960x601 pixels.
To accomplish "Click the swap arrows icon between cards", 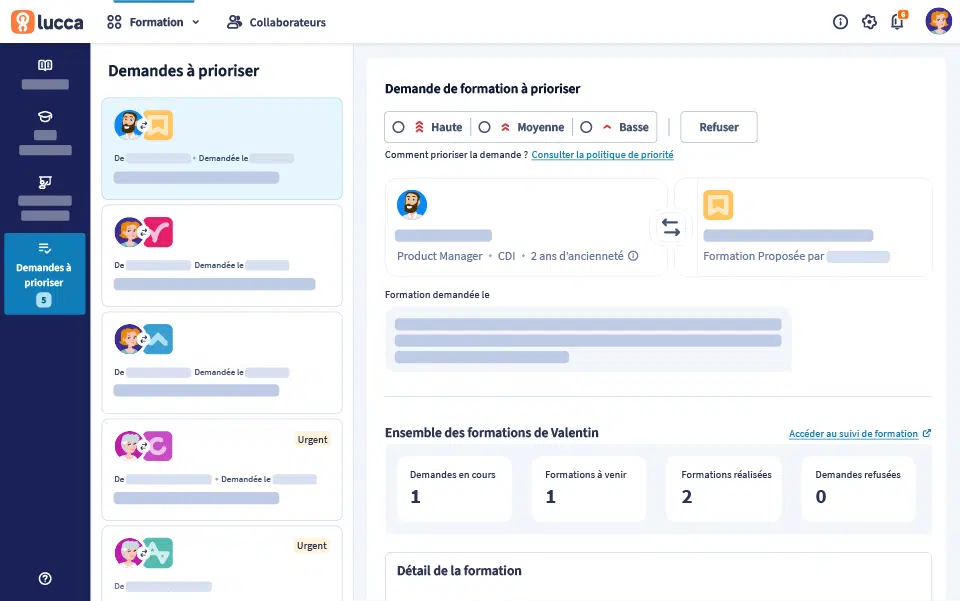I will coord(671,228).
